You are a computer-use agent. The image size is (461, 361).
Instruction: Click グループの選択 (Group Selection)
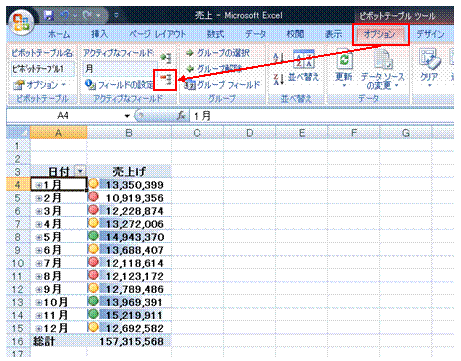point(217,53)
